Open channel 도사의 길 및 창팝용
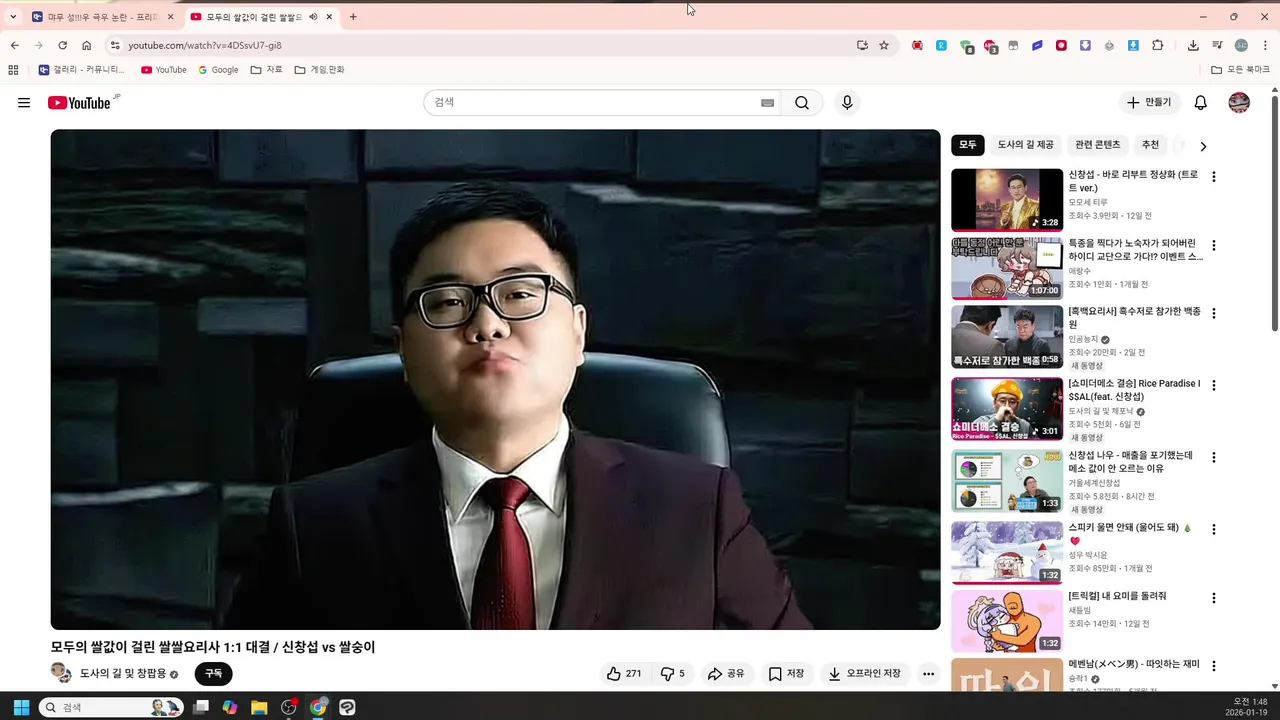 (123, 674)
